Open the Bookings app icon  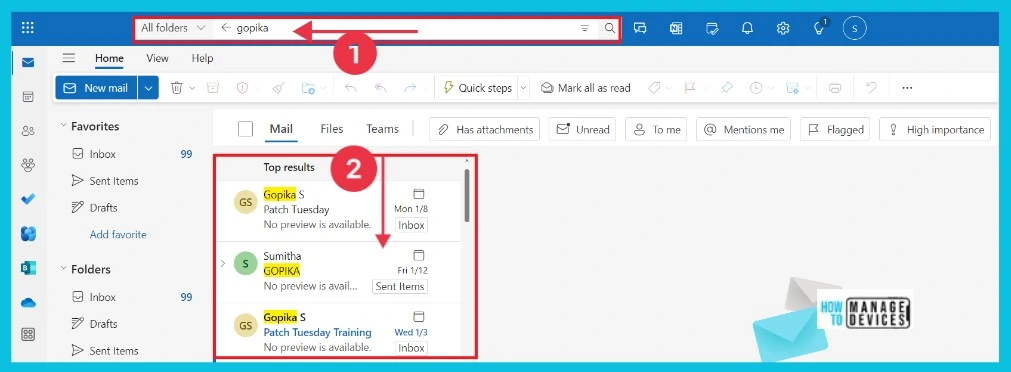click(28, 268)
